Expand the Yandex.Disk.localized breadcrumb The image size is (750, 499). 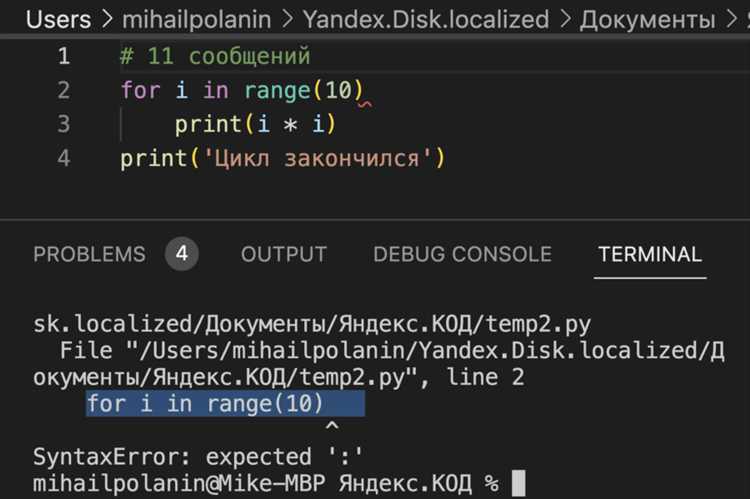click(x=426, y=20)
